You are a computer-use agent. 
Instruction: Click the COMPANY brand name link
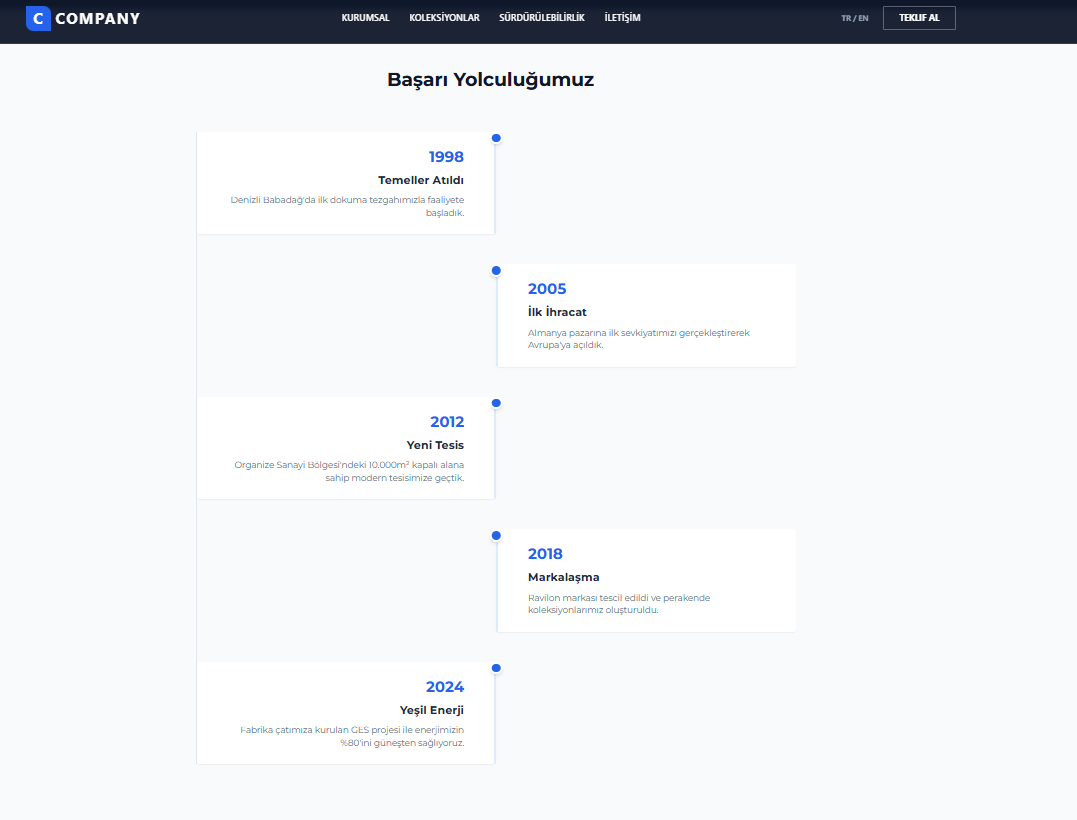click(98, 18)
